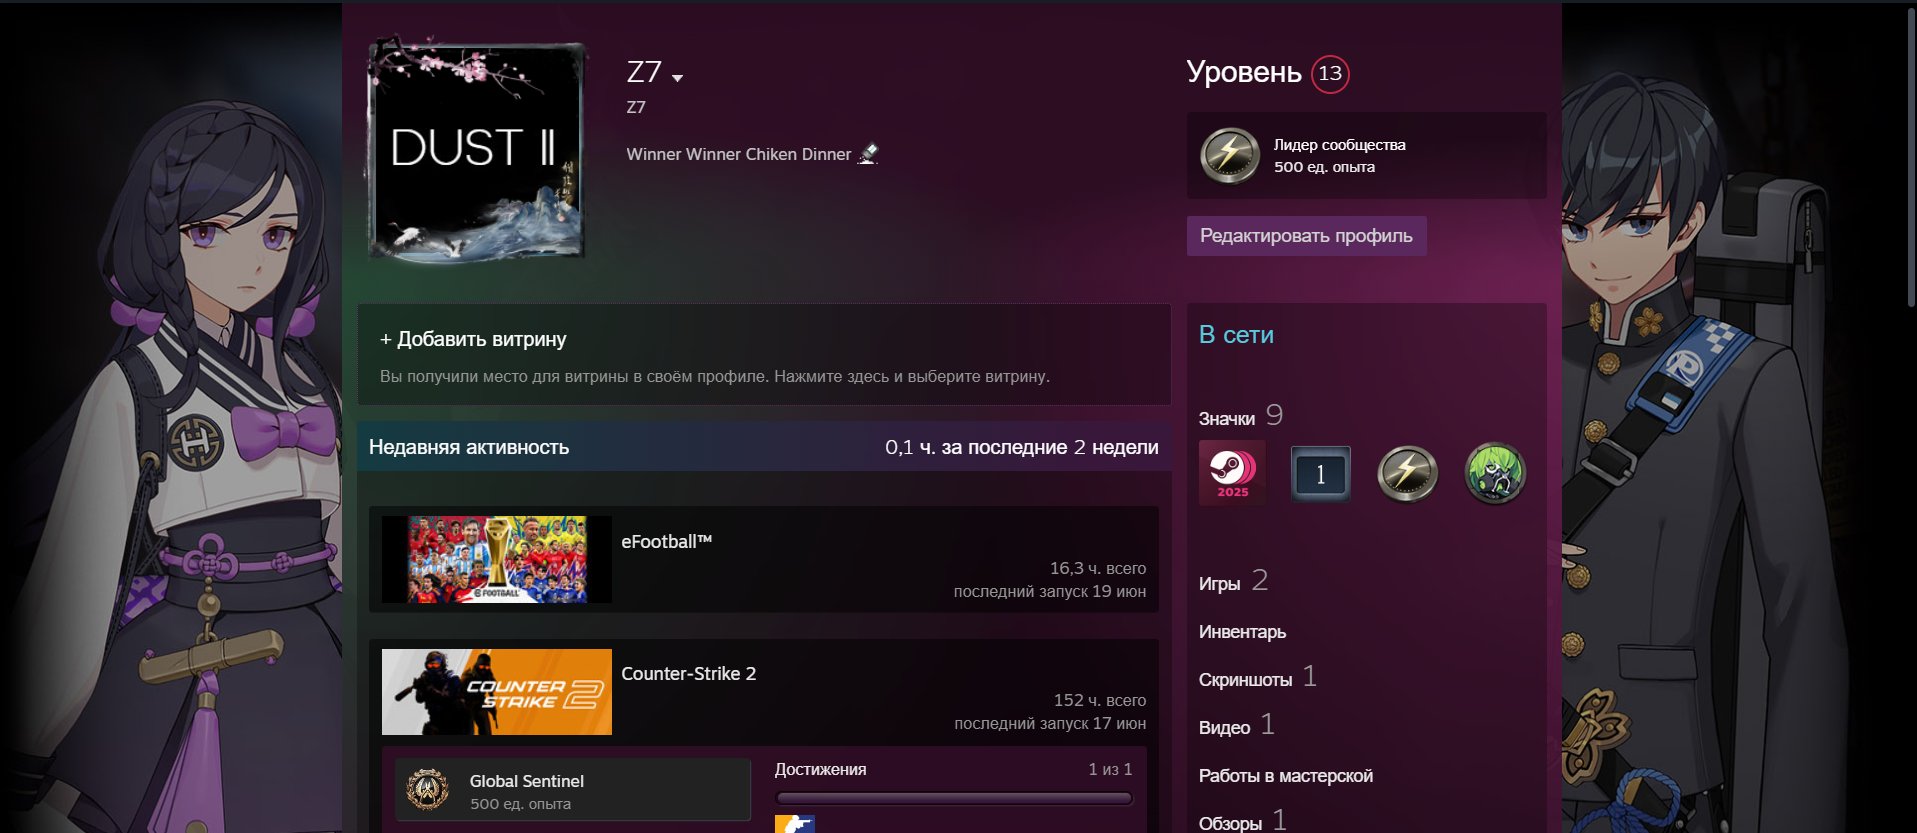Open the Инвентарь link
The width and height of the screenshot is (1917, 833).
(x=1242, y=632)
